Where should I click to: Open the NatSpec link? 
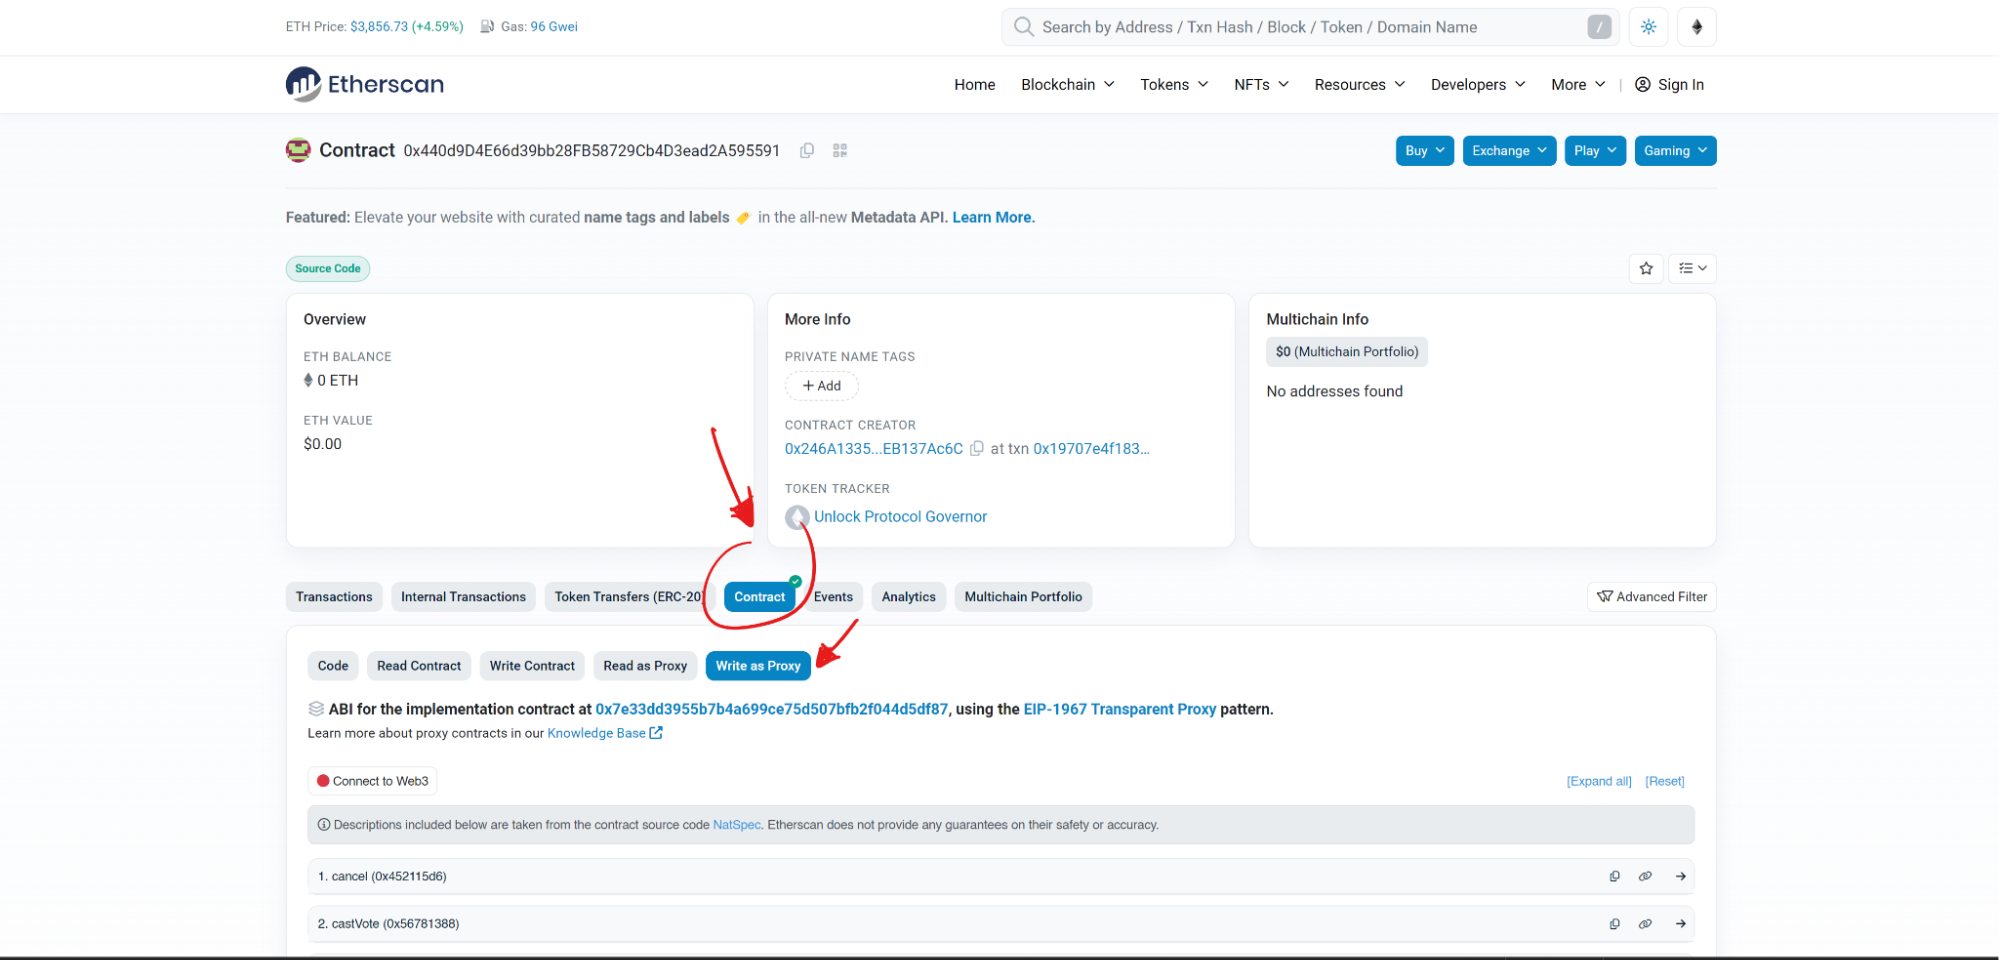736,825
